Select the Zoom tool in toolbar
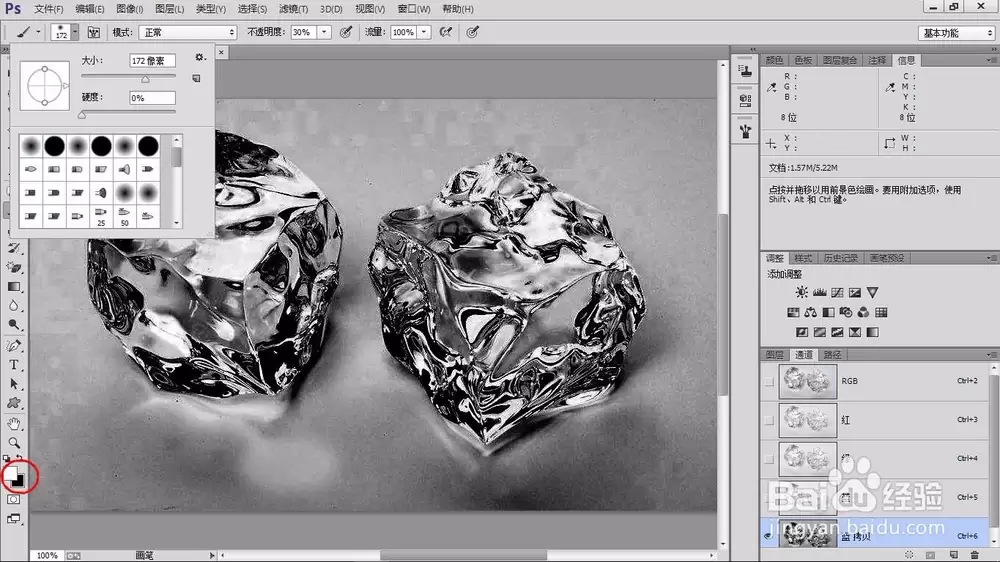Image resolution: width=1000 pixels, height=562 pixels. pyautogui.click(x=13, y=443)
